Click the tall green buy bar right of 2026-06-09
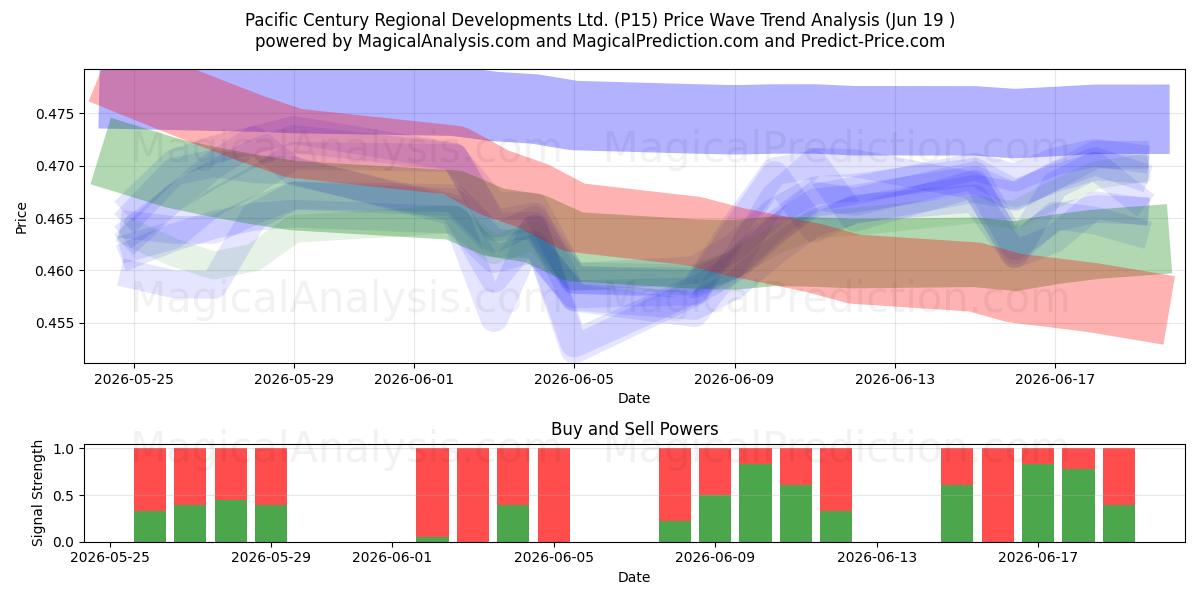Viewport: 1200px width, 600px height. (x=755, y=503)
